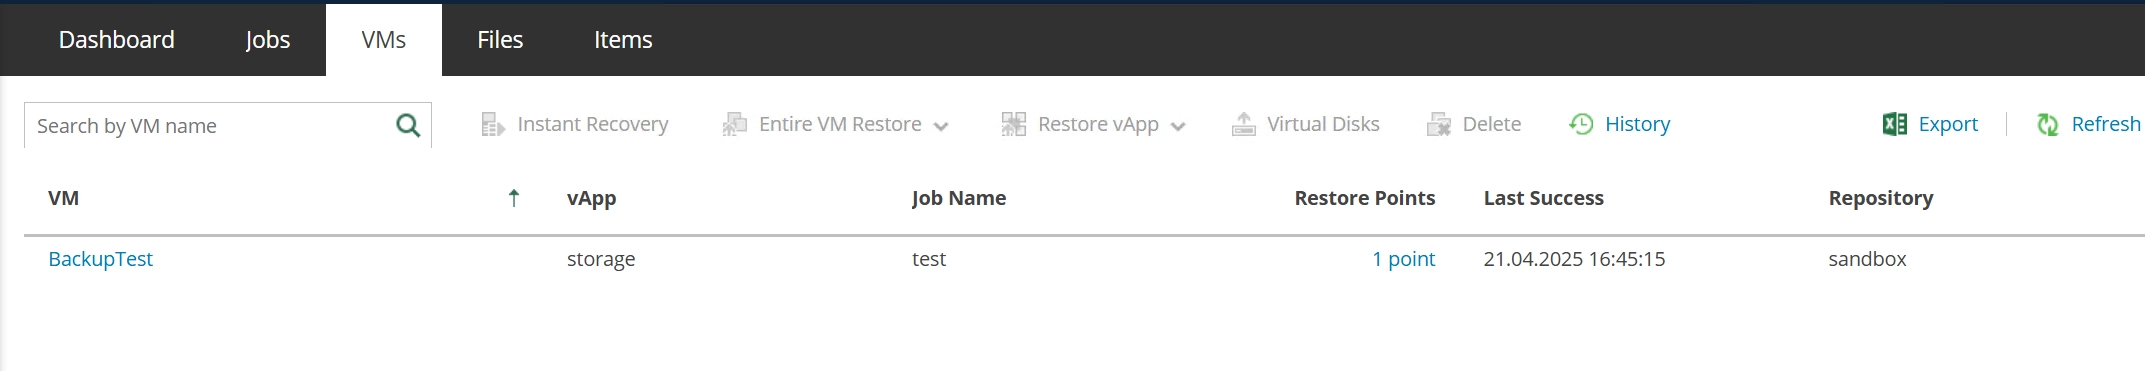Viewport: 2145px width, 371px height.
Task: Toggle sort arrow on VM column
Action: (x=514, y=198)
